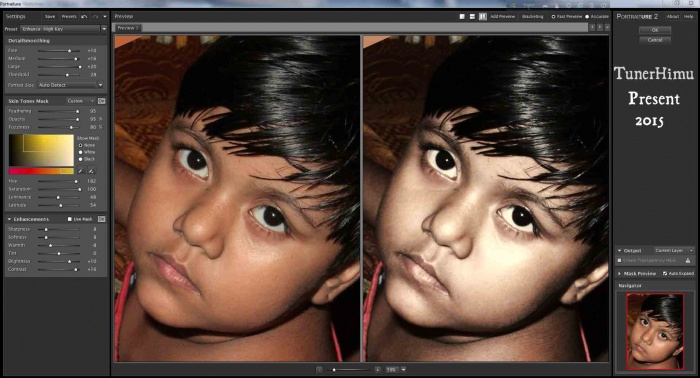
Task: Click the Cancel button
Action: [655, 40]
